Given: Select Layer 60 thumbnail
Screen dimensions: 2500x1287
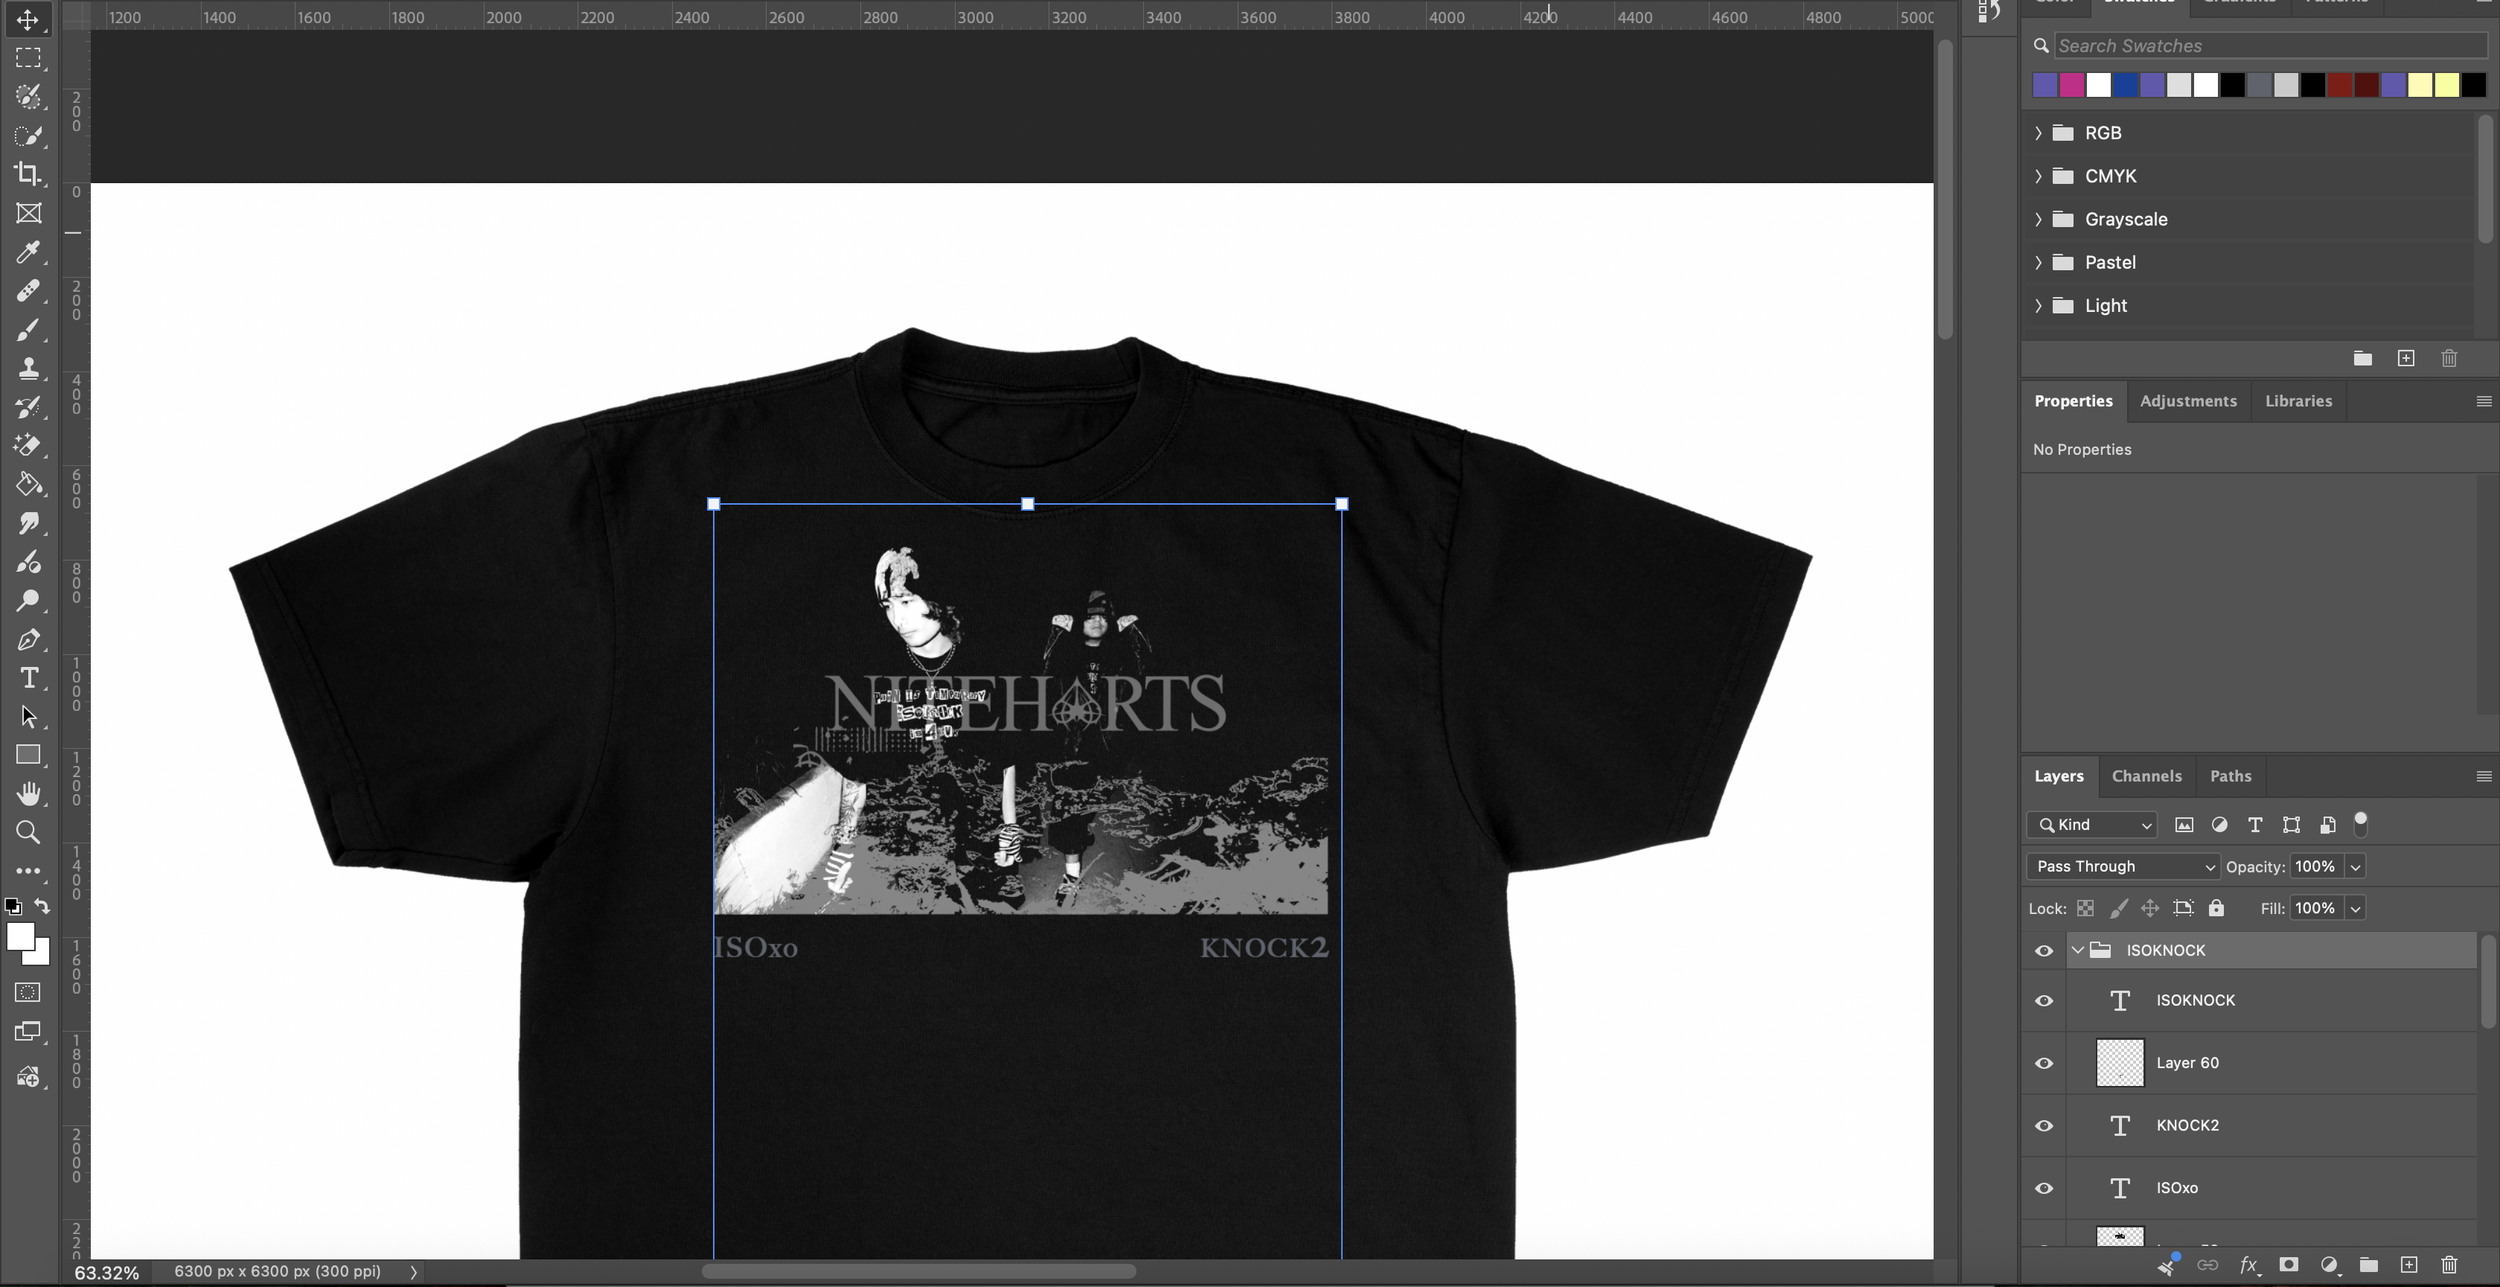Looking at the screenshot, I should [2119, 1063].
